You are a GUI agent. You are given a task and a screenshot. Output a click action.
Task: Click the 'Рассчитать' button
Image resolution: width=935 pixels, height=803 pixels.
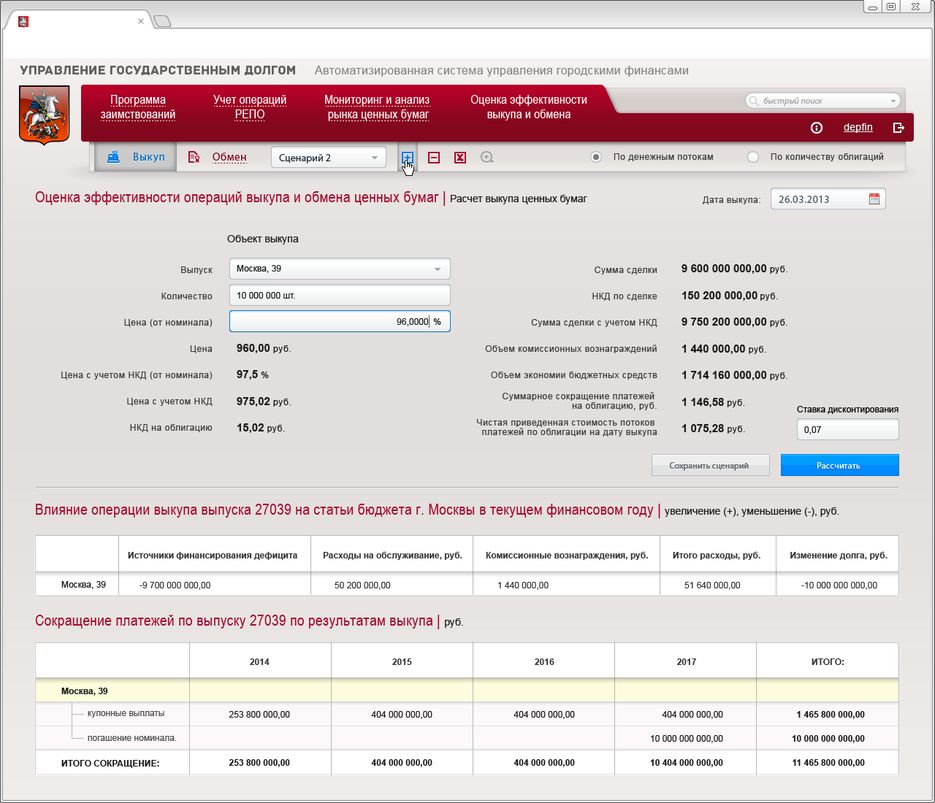839,466
